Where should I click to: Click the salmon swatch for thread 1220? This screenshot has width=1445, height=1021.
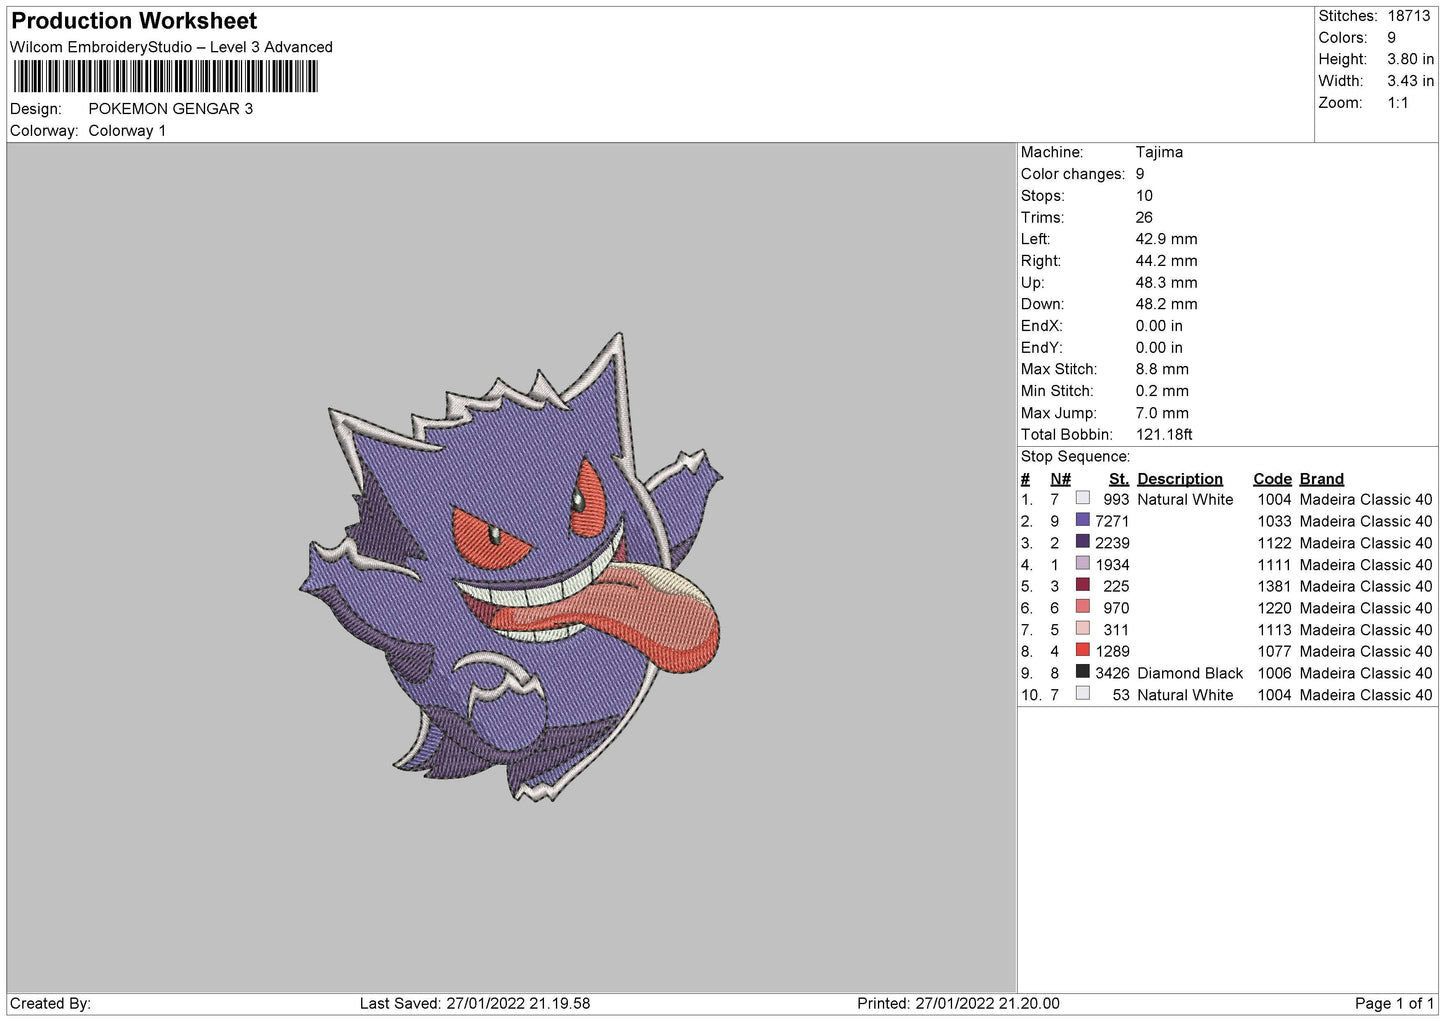[x=1082, y=607]
